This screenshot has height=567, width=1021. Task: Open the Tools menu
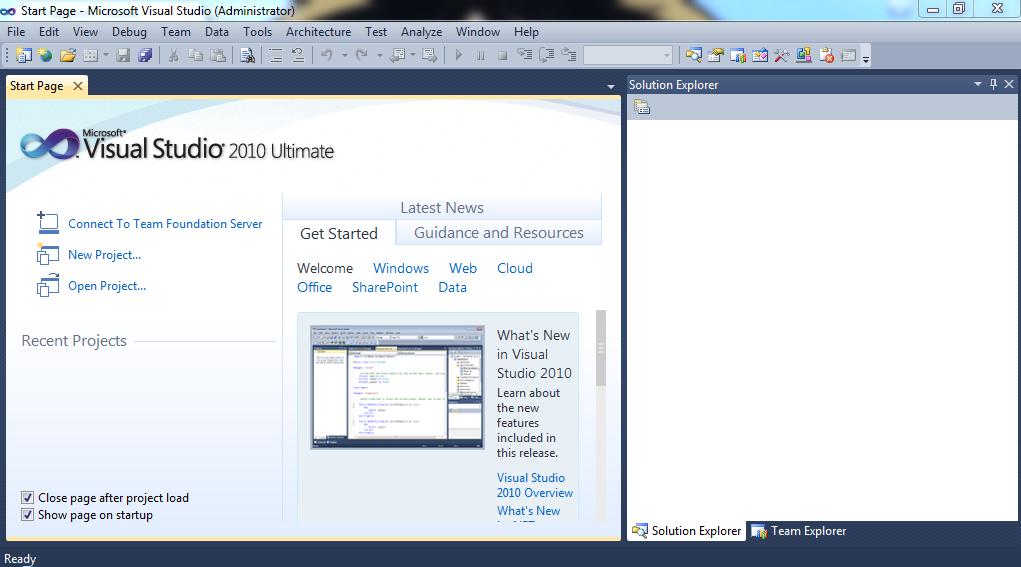pos(257,32)
